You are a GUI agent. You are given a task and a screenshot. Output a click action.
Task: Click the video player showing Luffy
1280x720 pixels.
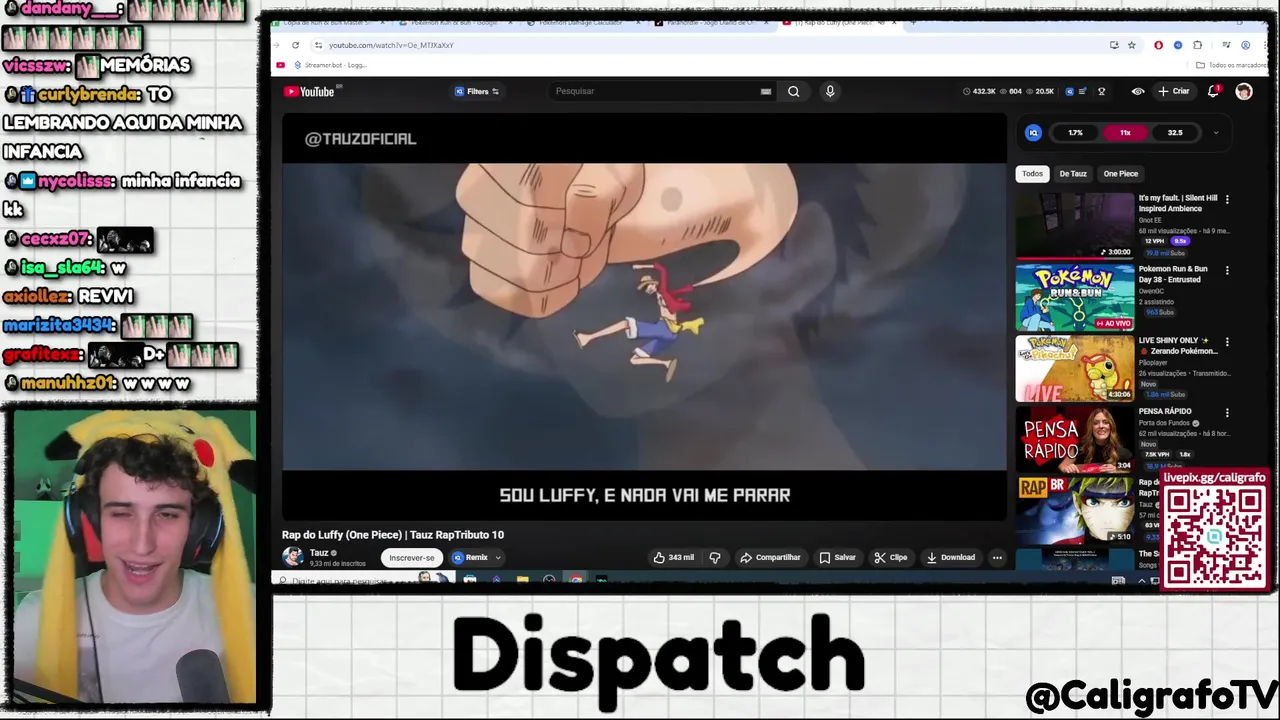click(644, 317)
